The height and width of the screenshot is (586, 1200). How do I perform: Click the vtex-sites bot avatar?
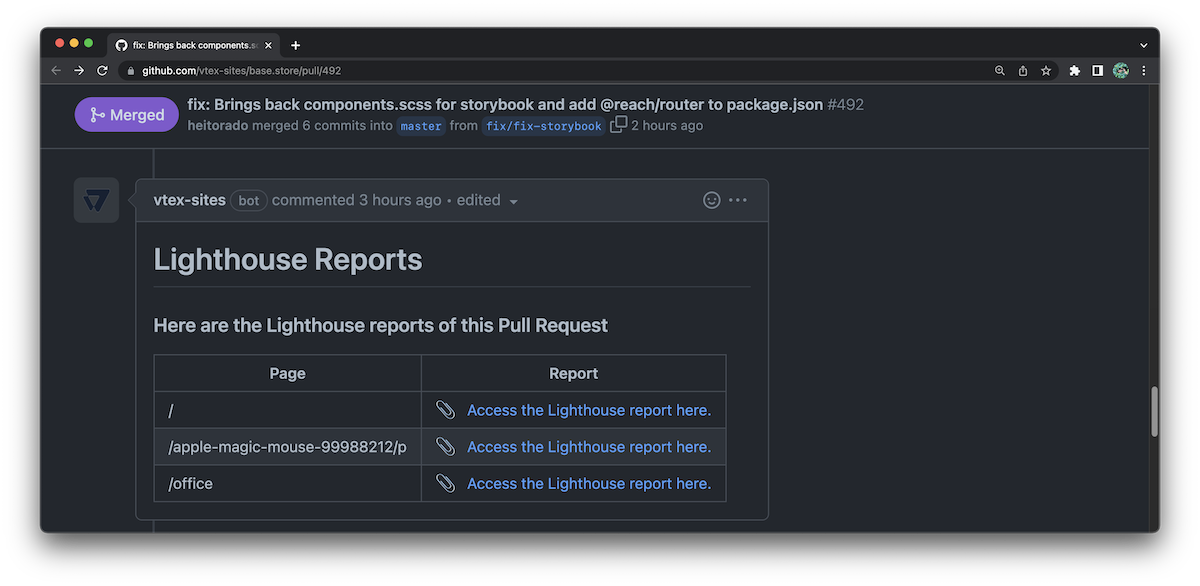(x=96, y=200)
